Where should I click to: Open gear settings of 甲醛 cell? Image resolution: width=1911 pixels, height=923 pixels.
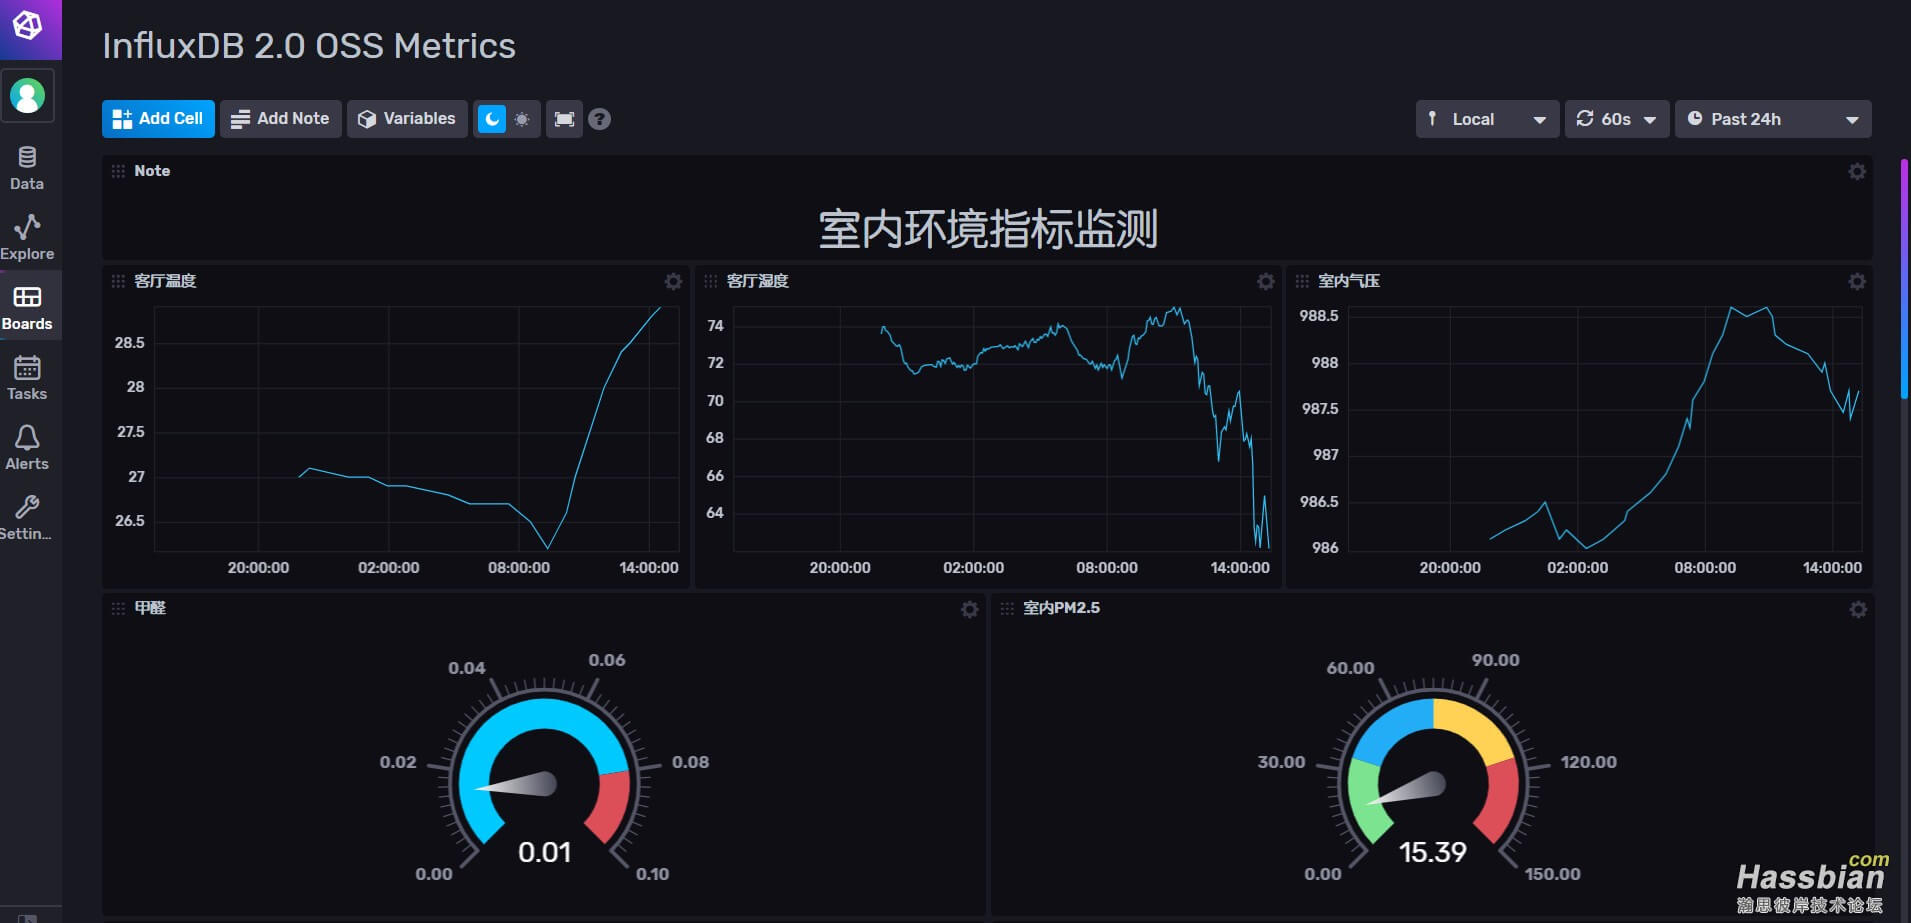point(969,609)
